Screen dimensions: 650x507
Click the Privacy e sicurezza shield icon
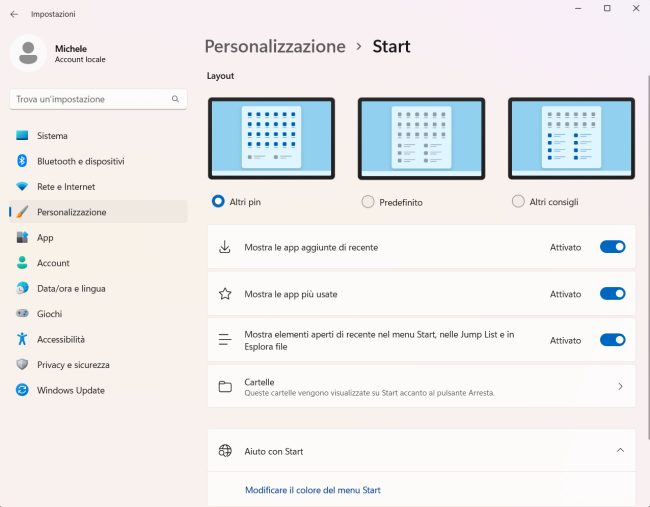[22, 364]
